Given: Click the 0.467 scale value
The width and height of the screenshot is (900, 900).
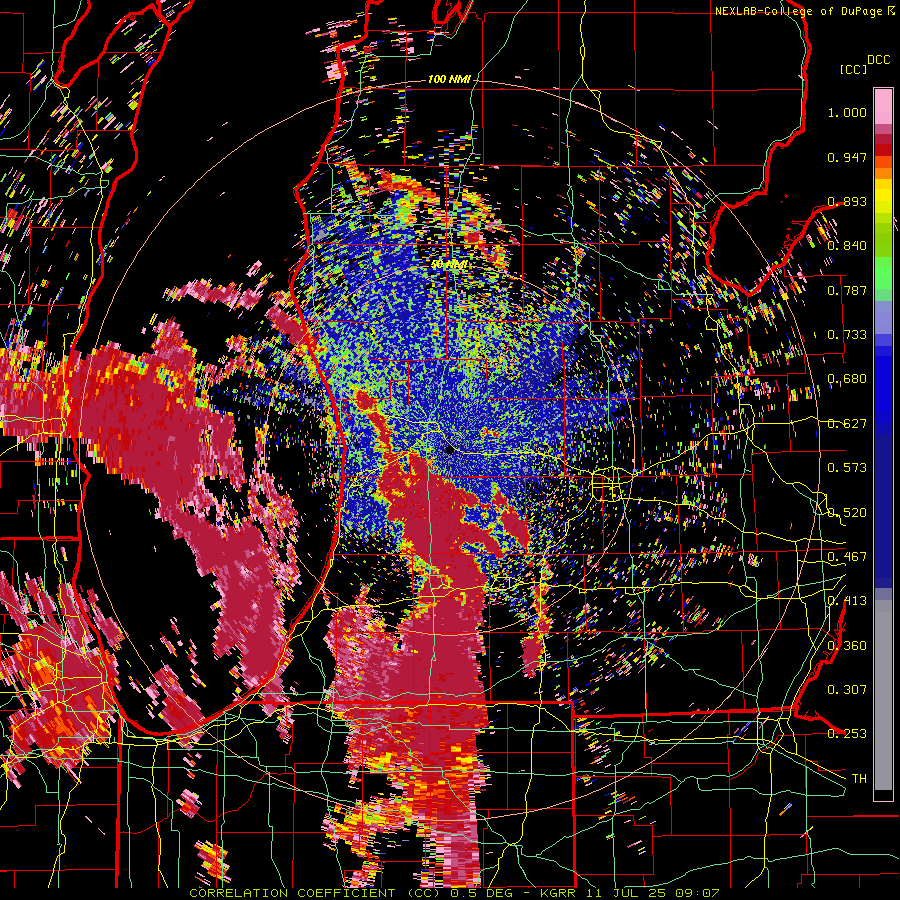Looking at the screenshot, I should pos(847,557).
